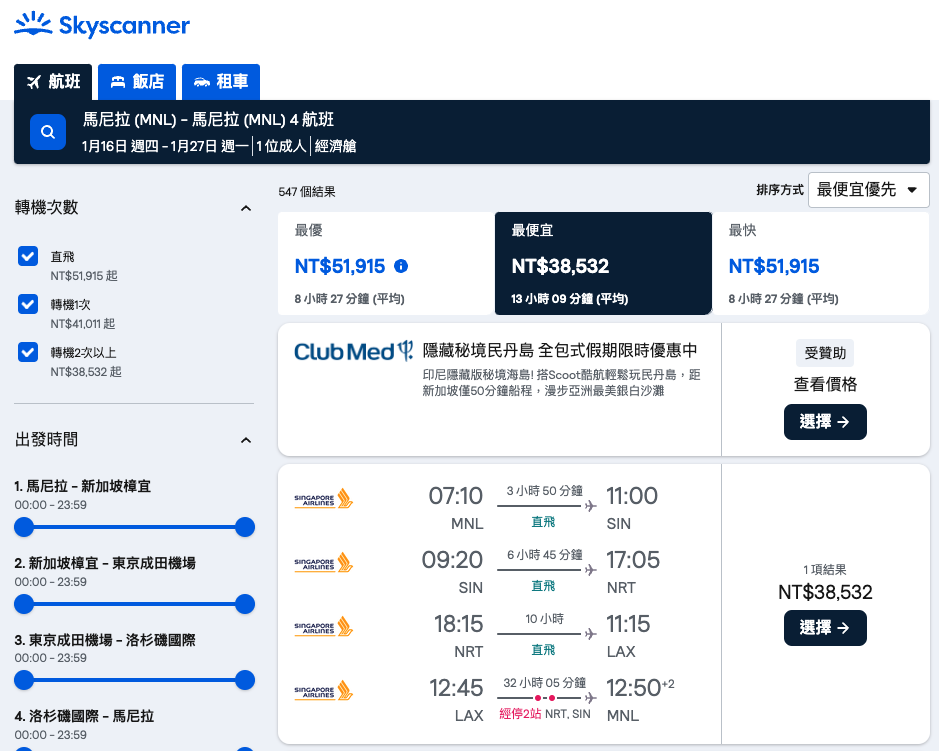Click left slider handle for 馬尼拉 – 新加坡樟宜
939x751 pixels.
pyautogui.click(x=24, y=527)
